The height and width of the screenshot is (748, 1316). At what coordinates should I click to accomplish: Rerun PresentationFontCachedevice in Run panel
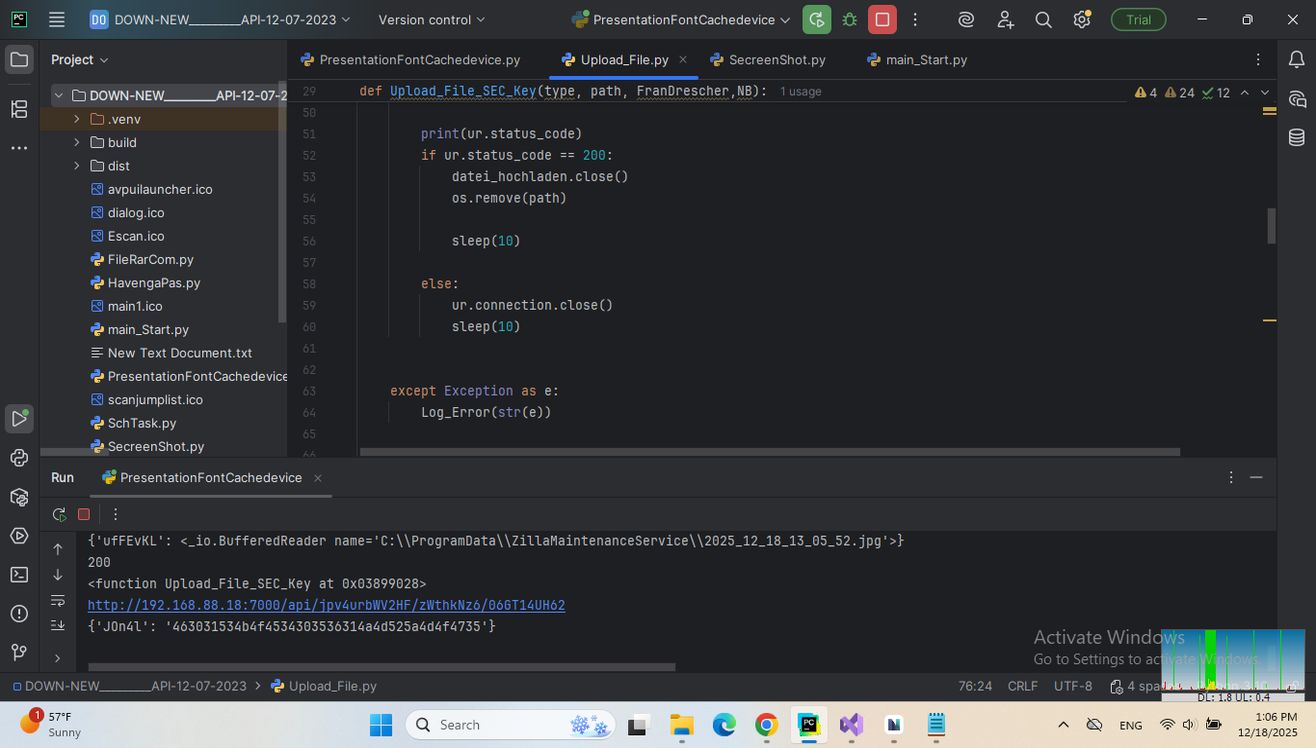(x=59, y=514)
